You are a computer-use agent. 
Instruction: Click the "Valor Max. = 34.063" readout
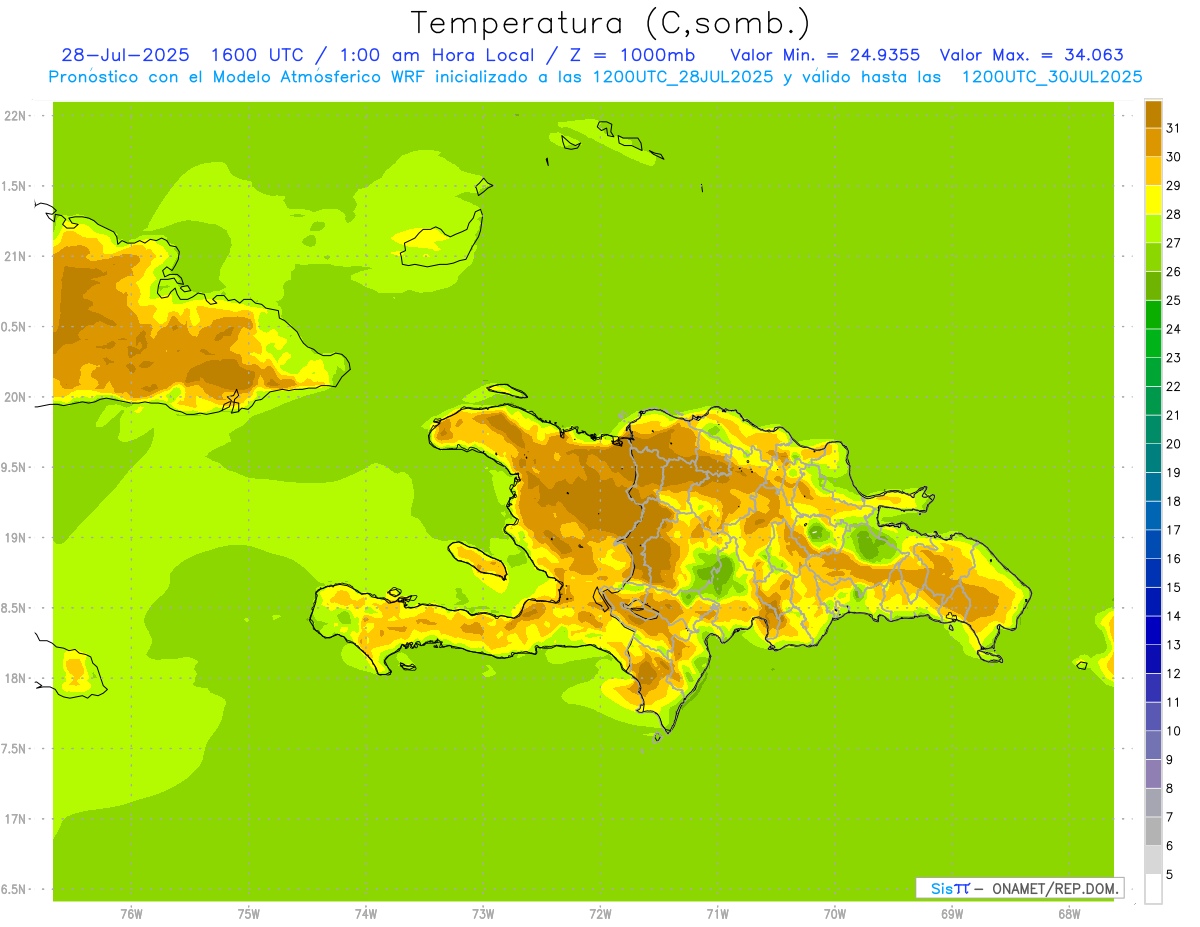pyautogui.click(x=1032, y=55)
